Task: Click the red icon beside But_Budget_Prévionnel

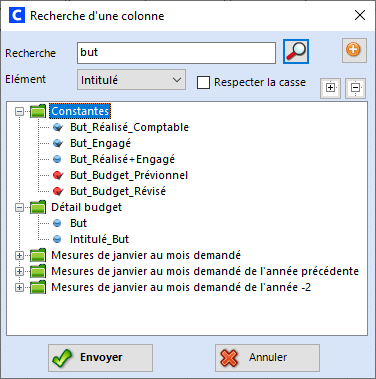Action: (58, 175)
